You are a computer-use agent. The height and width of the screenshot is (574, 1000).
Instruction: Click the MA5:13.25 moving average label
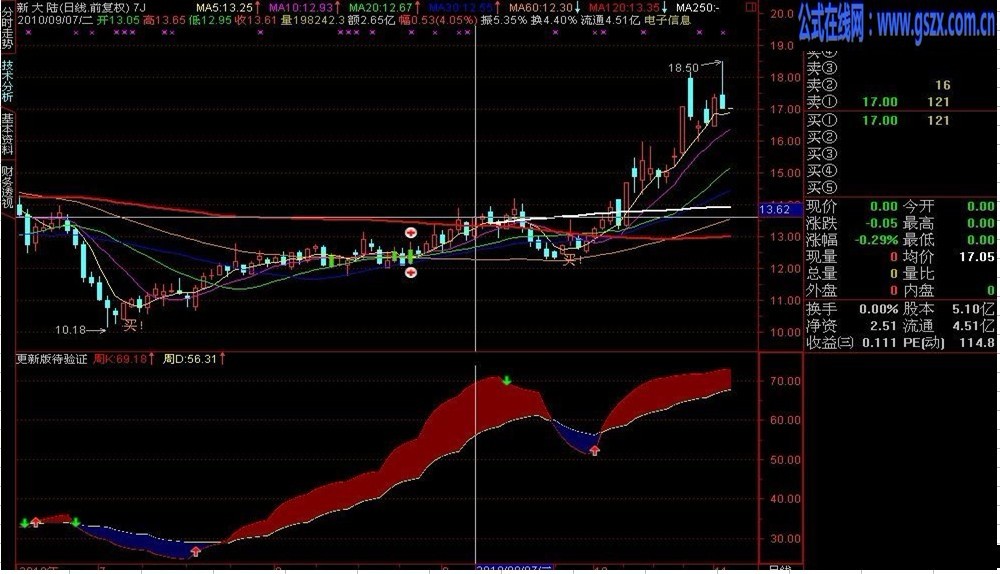(224, 8)
